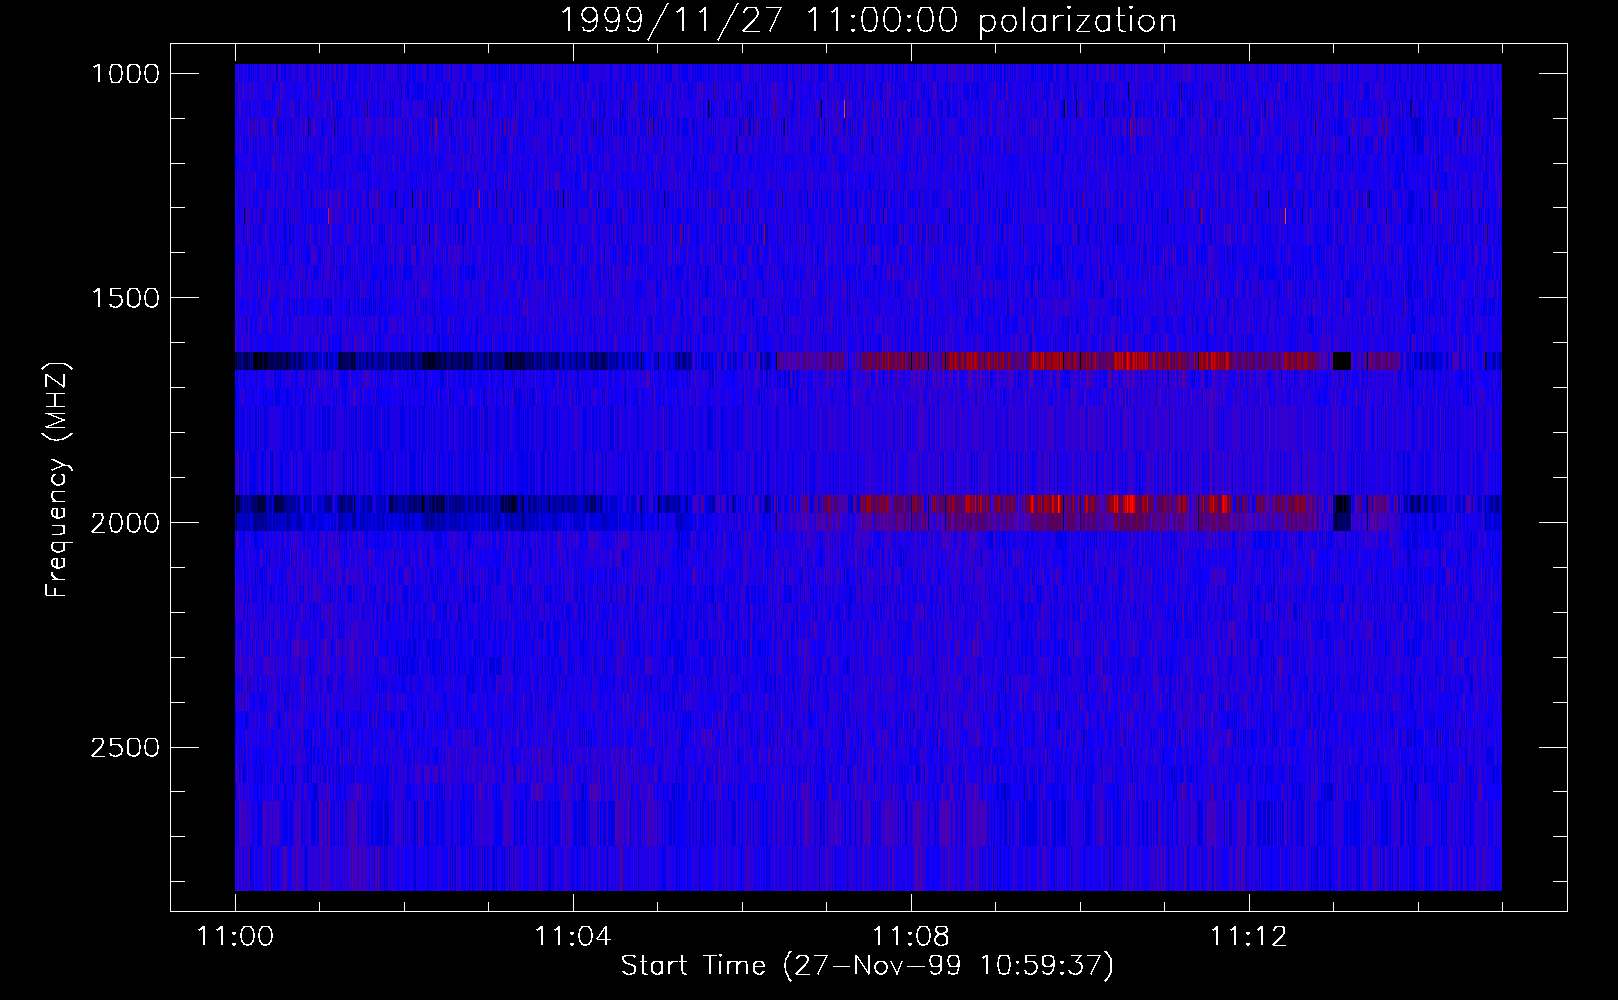Click the 2000 frequency tick label
The image size is (1618, 1000).
tap(126, 523)
